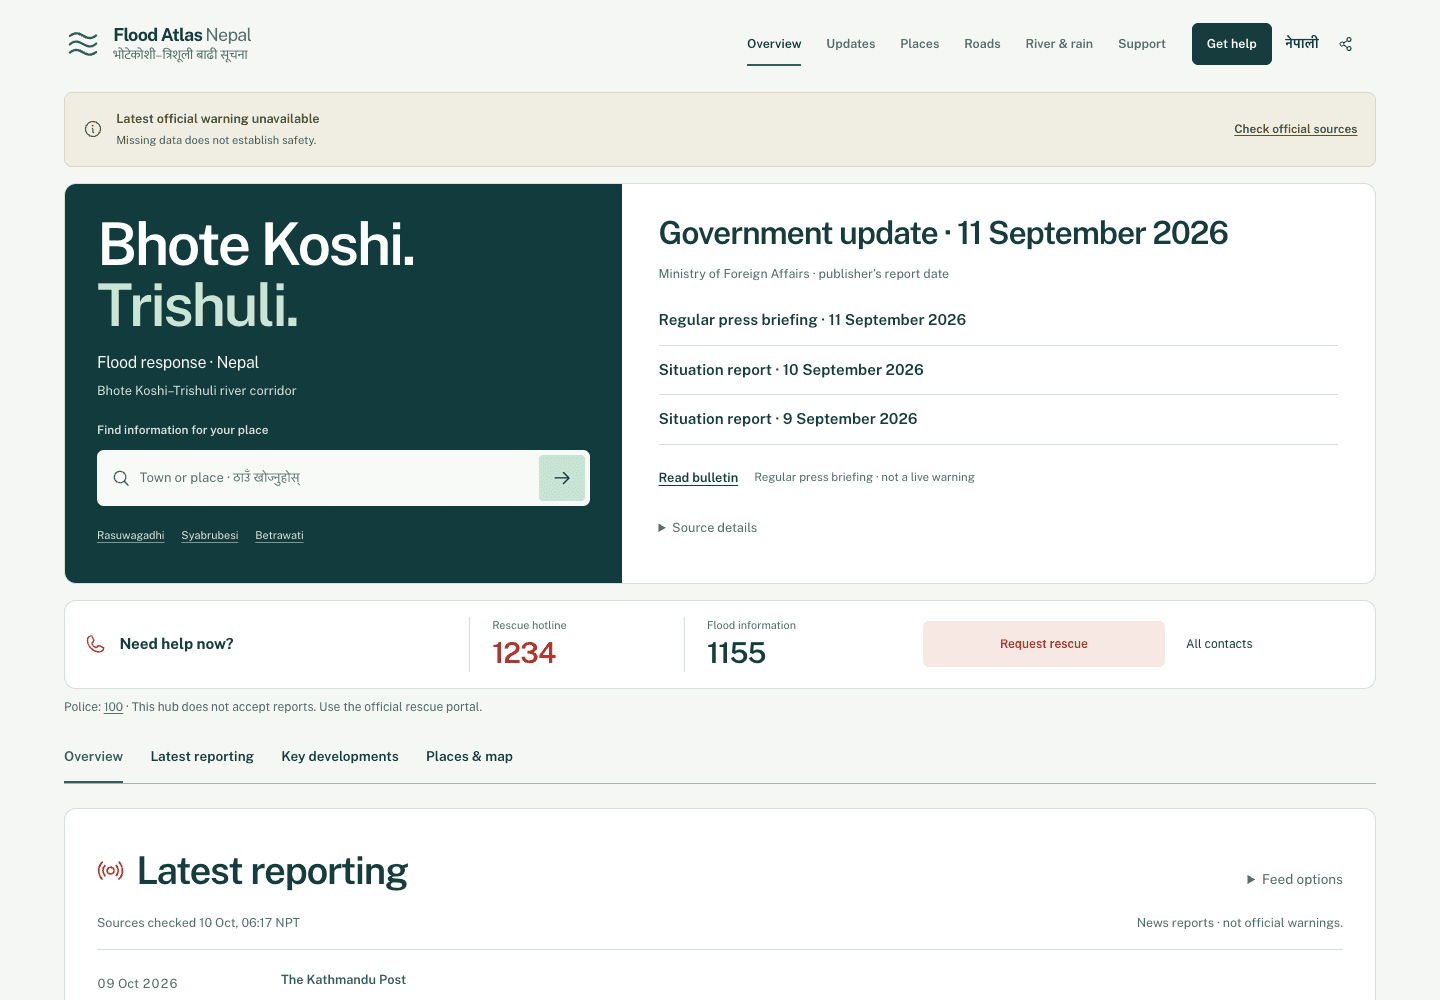The image size is (1440, 1000).
Task: Expand Source details
Action: [708, 528]
